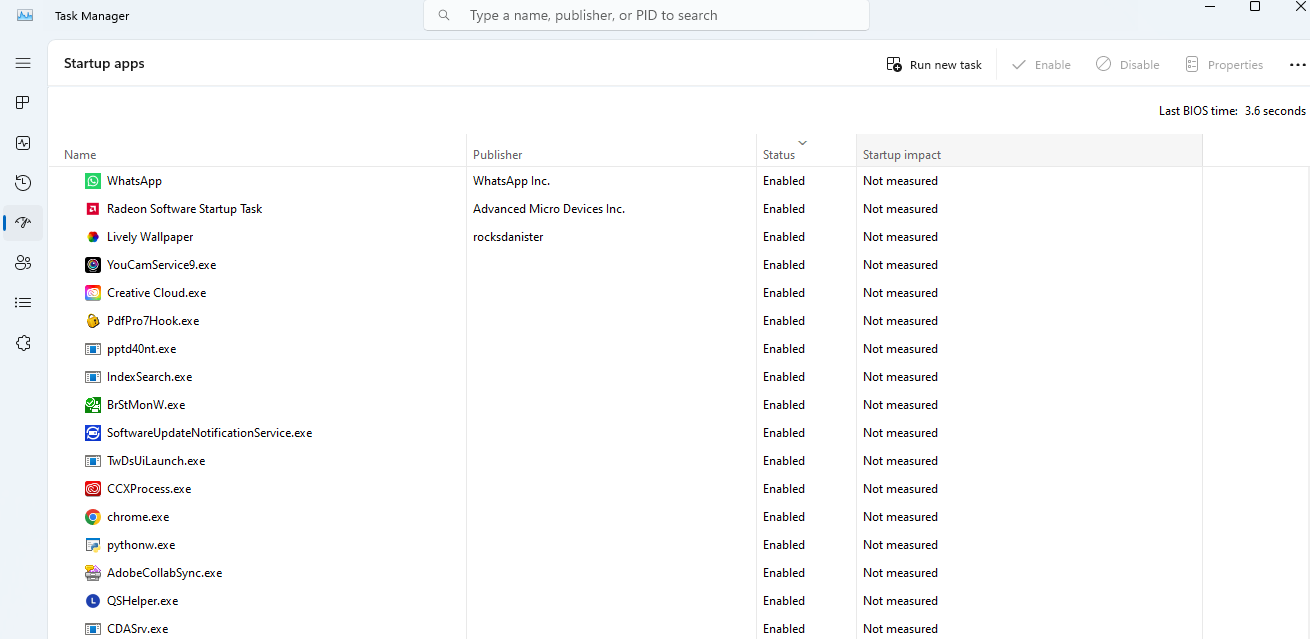Click the Enable button

pos(1041,65)
